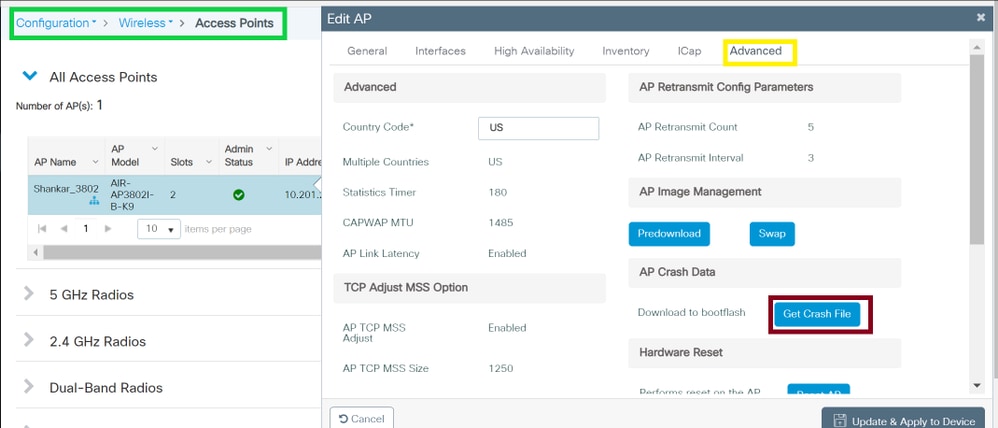Screen dimensions: 998x428
Task: Expand the 2.4 GHz Radios section
Action: (x=29, y=340)
